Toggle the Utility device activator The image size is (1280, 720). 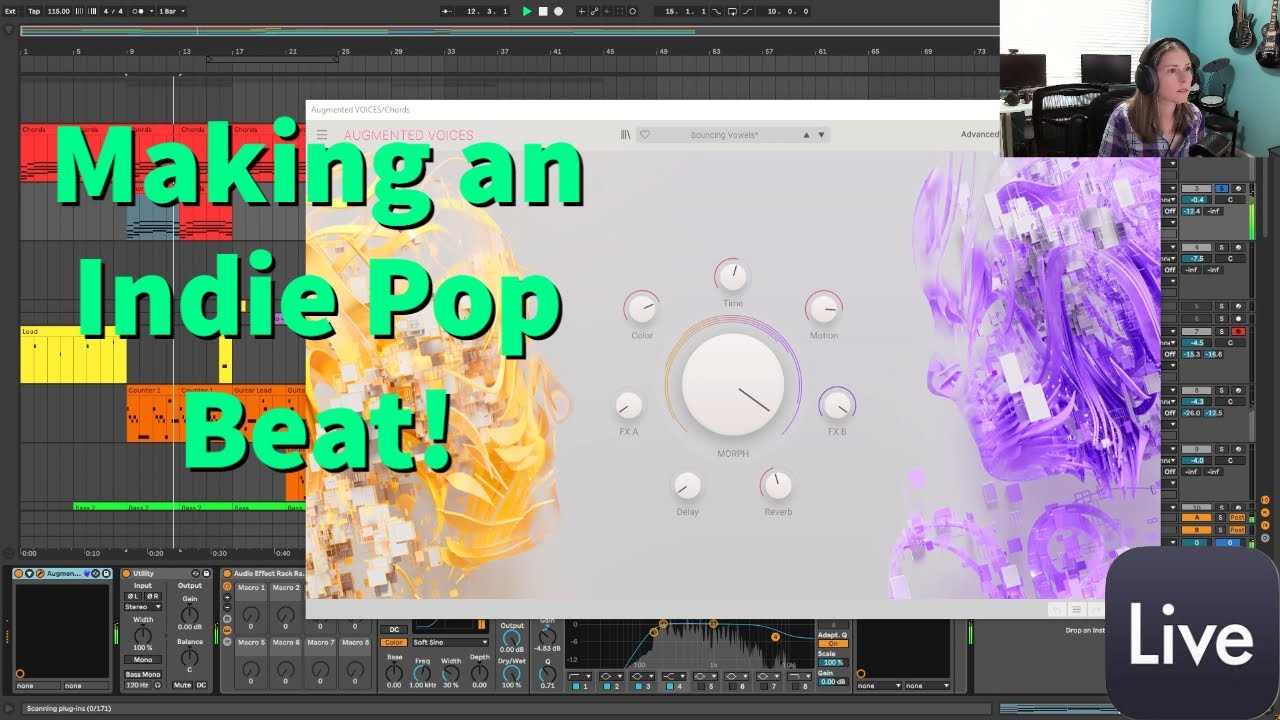click(x=126, y=573)
